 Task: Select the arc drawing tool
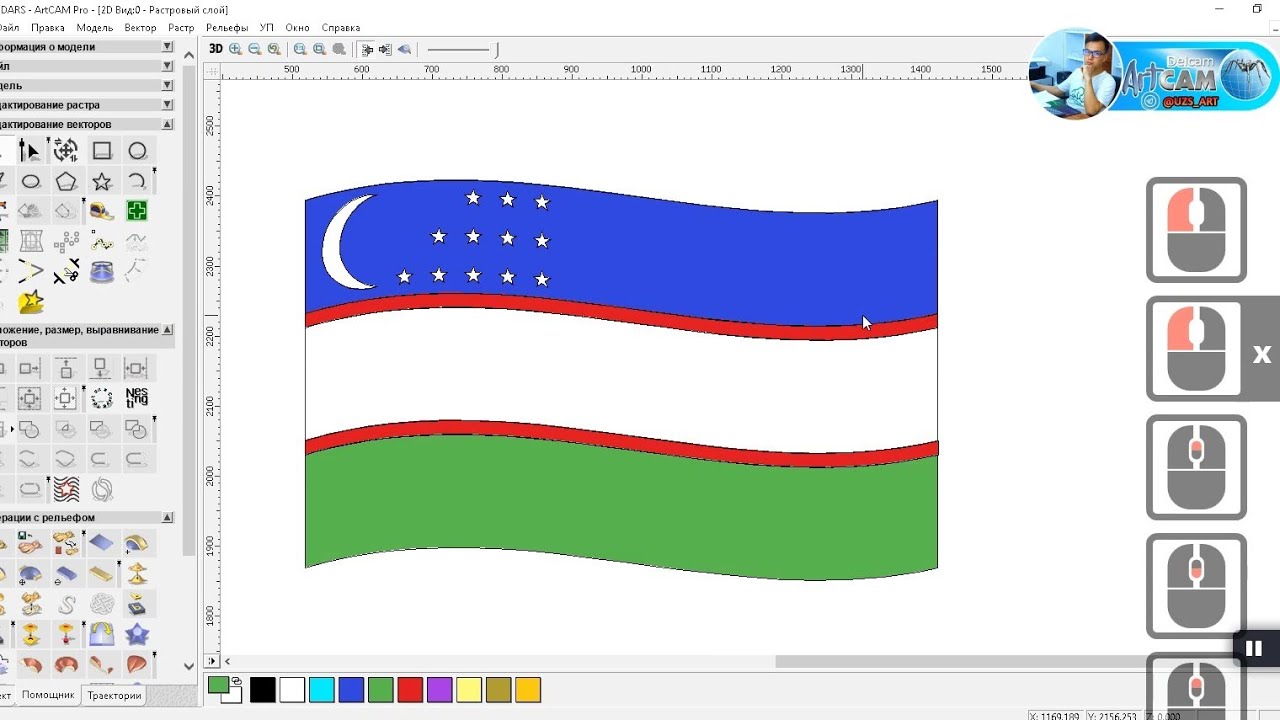point(137,181)
